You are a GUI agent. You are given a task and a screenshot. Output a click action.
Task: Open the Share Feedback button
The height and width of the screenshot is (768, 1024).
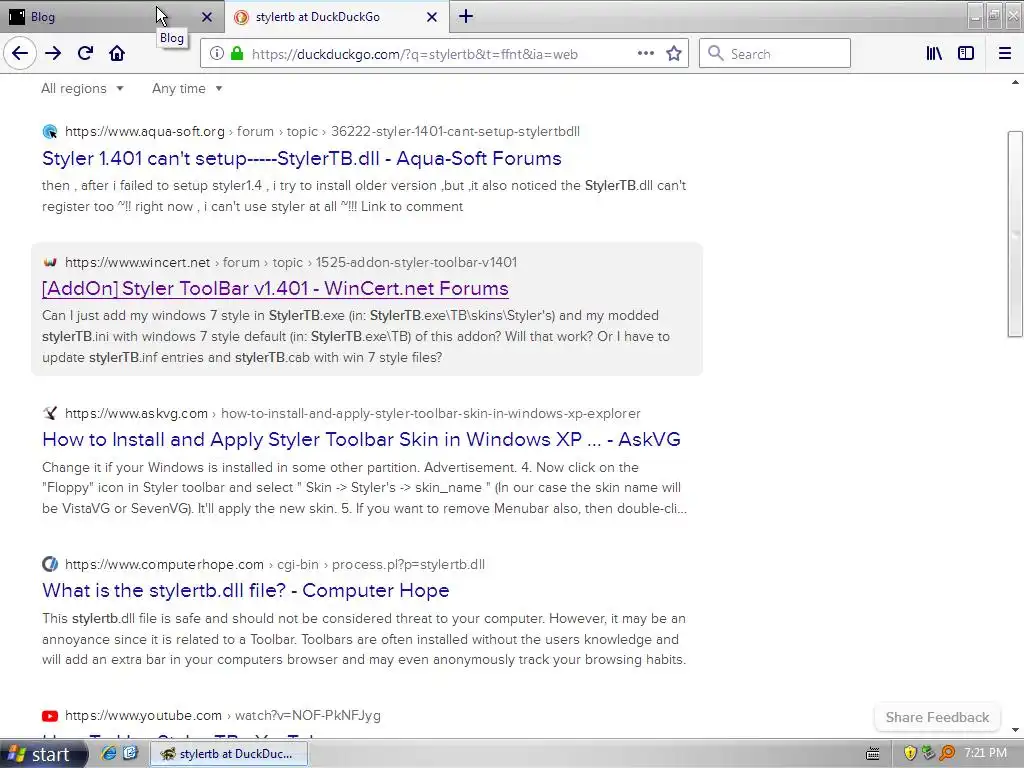937,717
